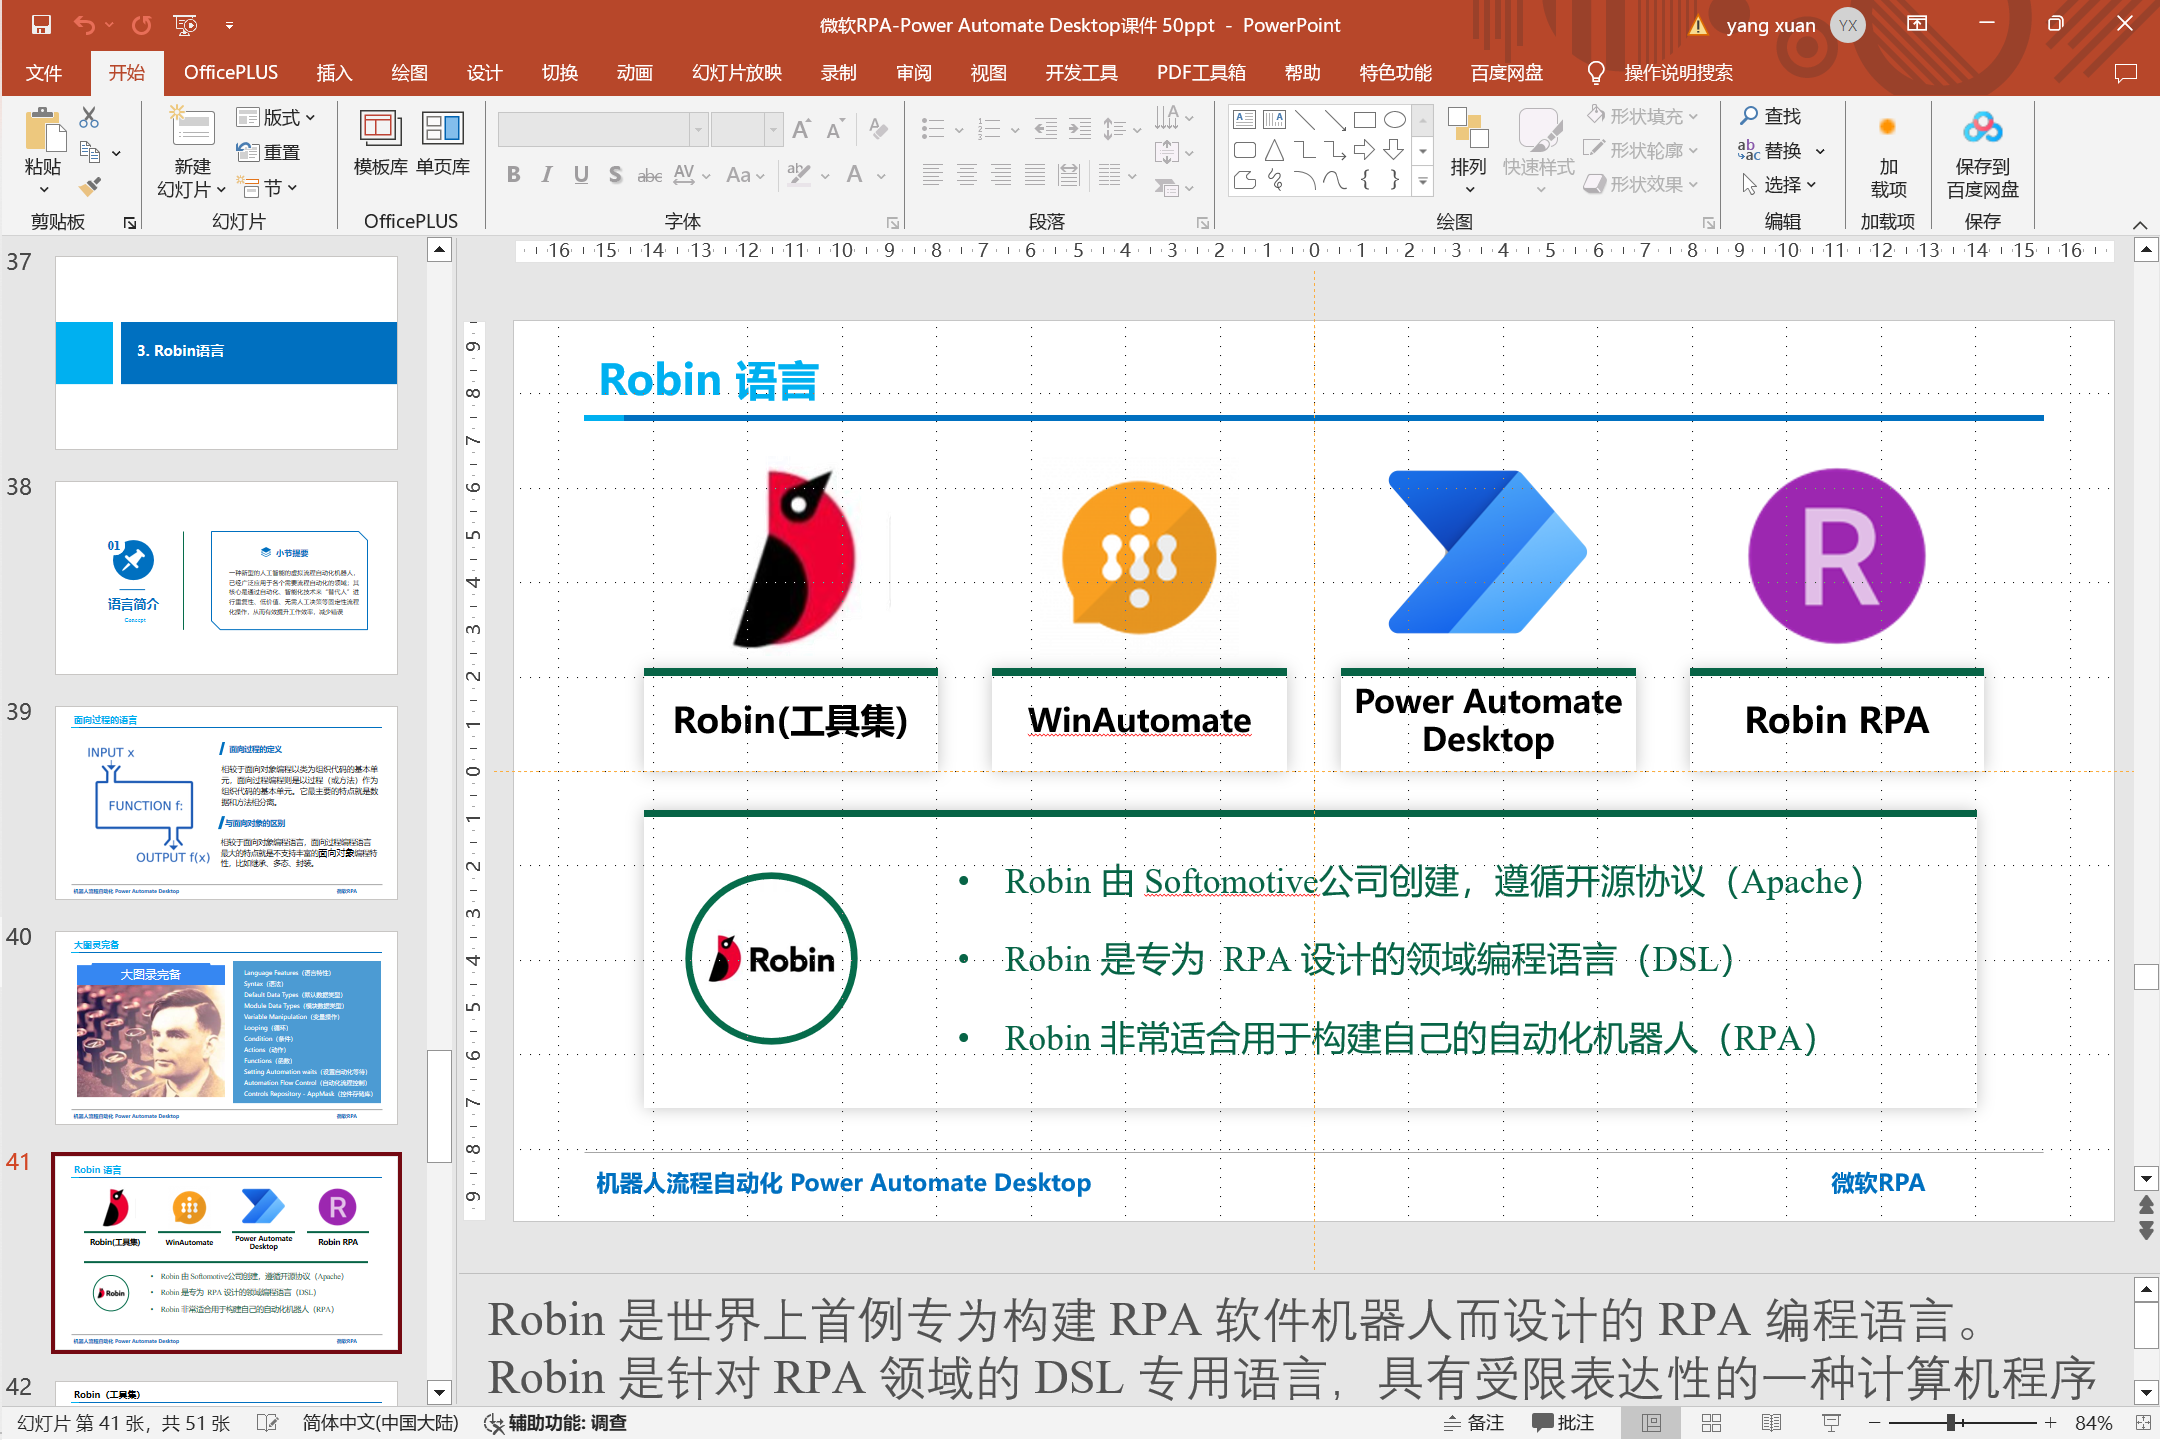The width and height of the screenshot is (2160, 1440).
Task: Toggle center text alignment
Action: [x=967, y=175]
